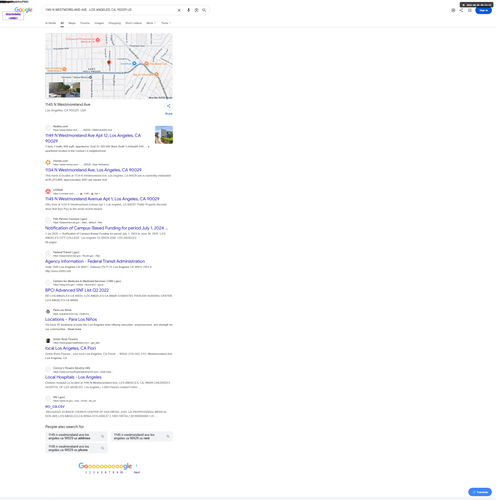Open thumbnail of Realtor listing building
Screen dimensions: 499x500
[x=164, y=135]
